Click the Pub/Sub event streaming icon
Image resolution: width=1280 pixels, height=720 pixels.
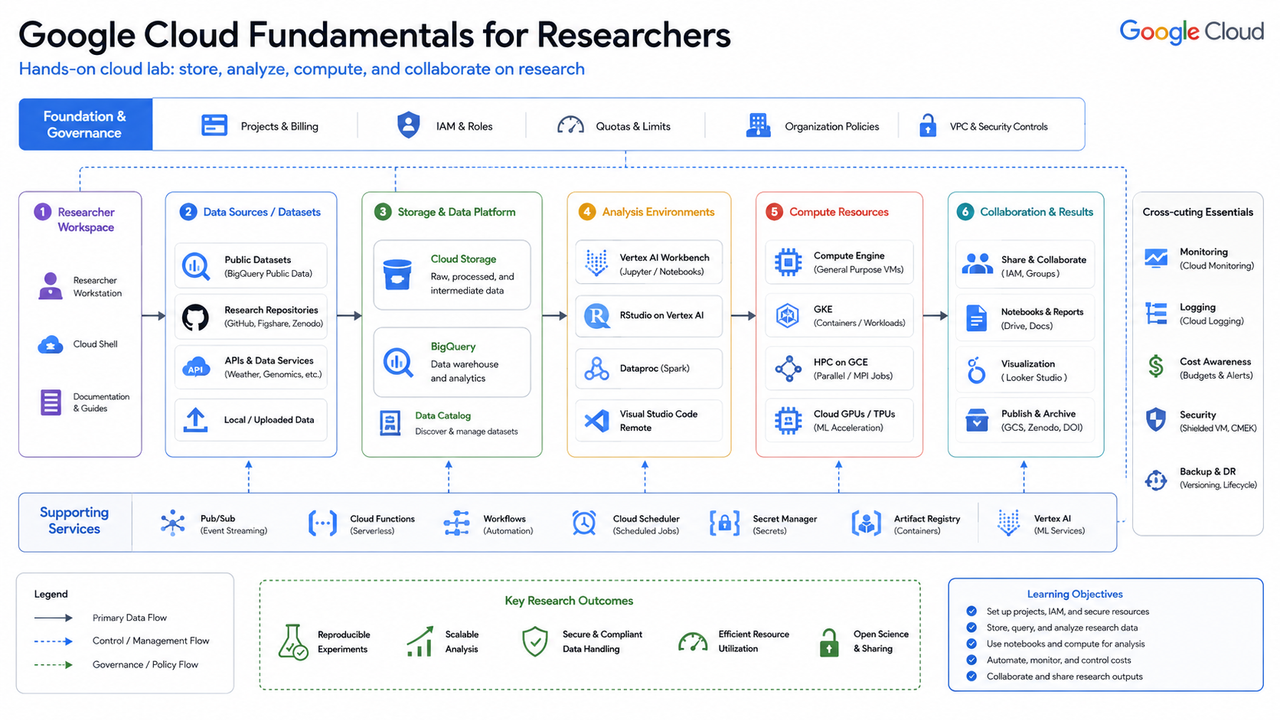(173, 524)
